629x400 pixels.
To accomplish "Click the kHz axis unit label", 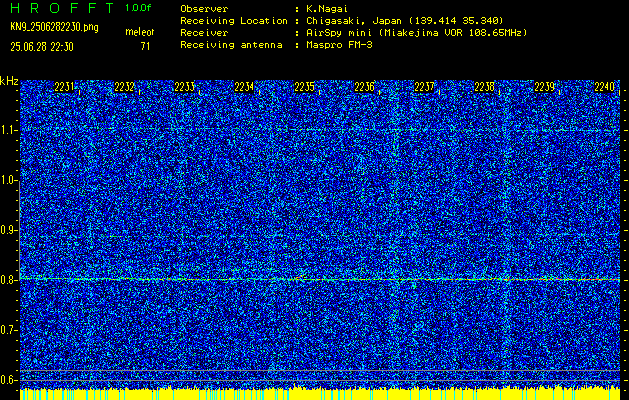I will tap(9, 81).
